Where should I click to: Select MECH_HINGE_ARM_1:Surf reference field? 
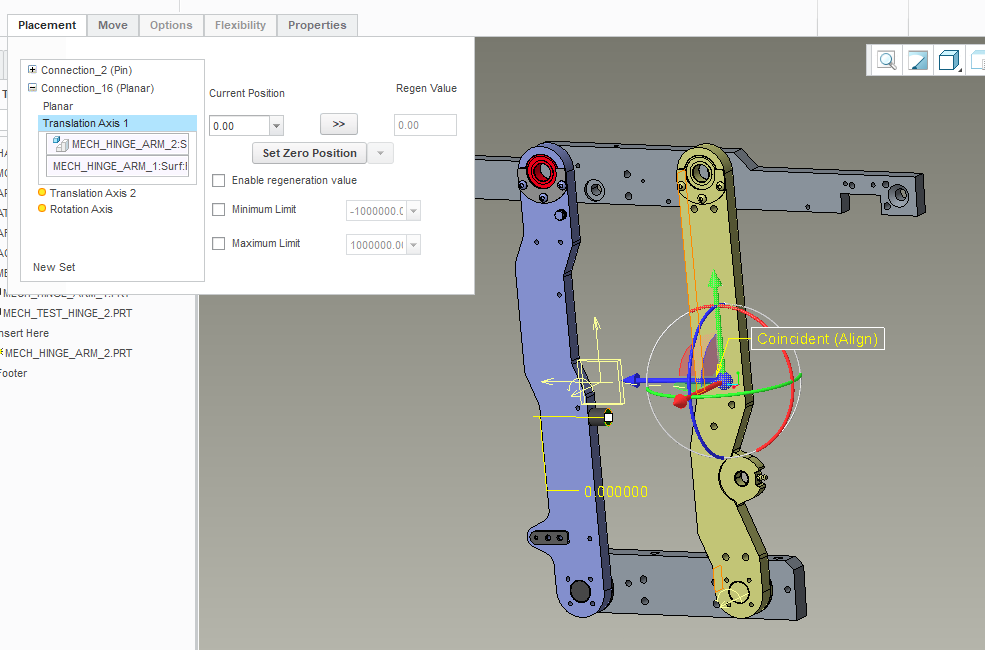118,166
